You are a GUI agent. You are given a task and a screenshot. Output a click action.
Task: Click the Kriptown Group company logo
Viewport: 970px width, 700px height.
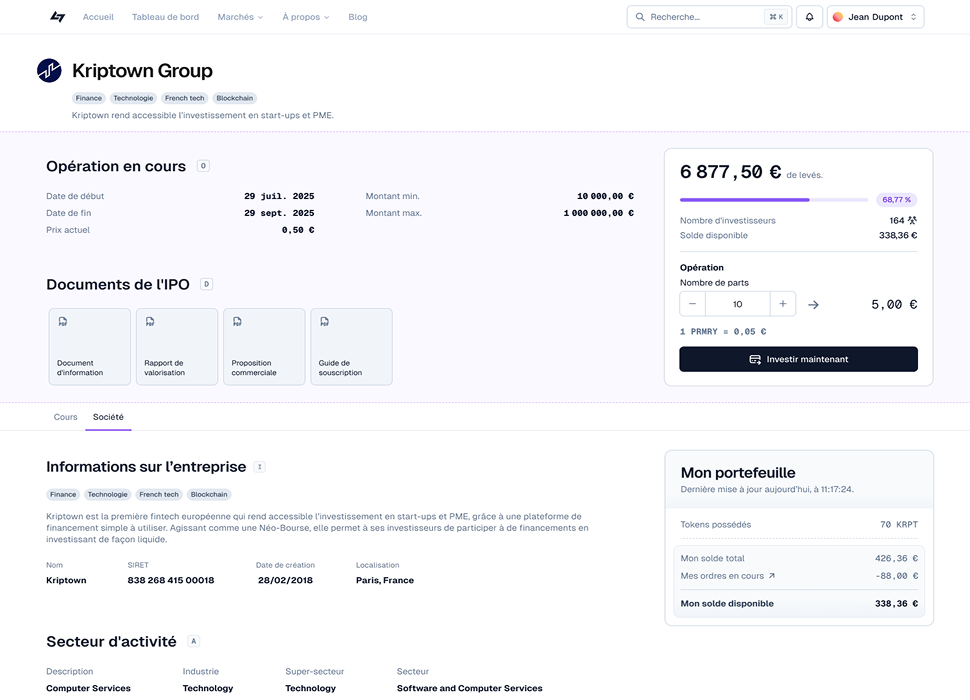[49, 70]
